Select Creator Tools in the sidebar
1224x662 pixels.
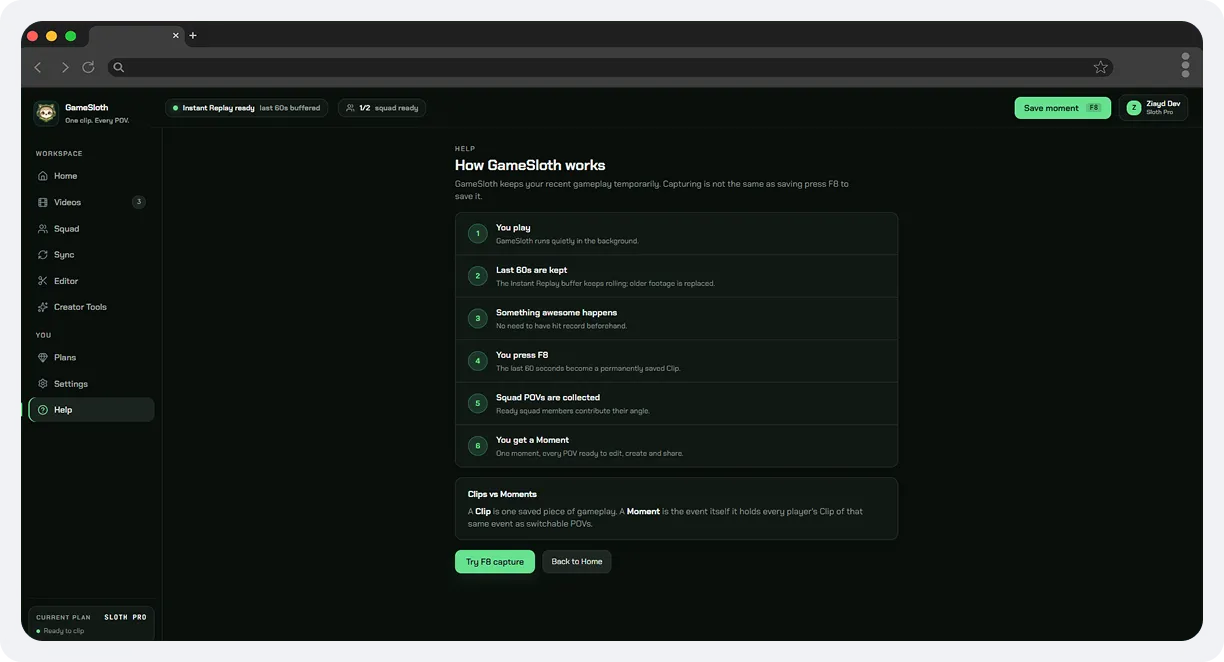(x=91, y=307)
